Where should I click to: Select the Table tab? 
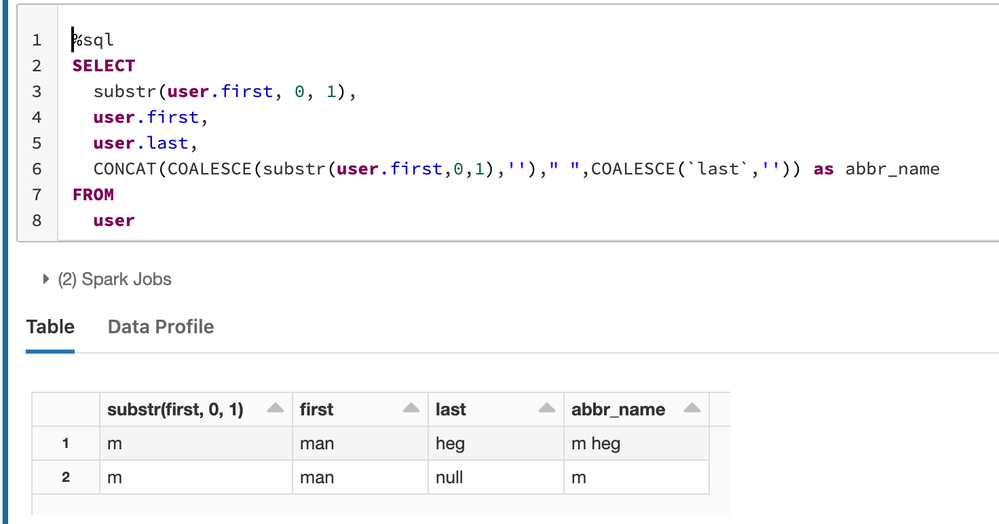[x=50, y=327]
